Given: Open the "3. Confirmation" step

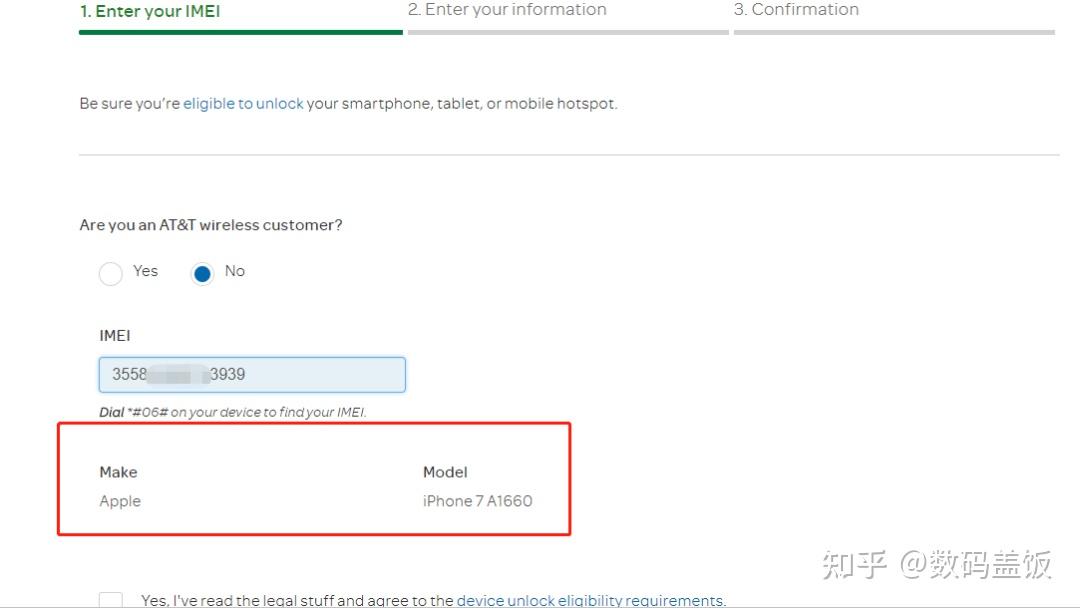Looking at the screenshot, I should coord(796,10).
